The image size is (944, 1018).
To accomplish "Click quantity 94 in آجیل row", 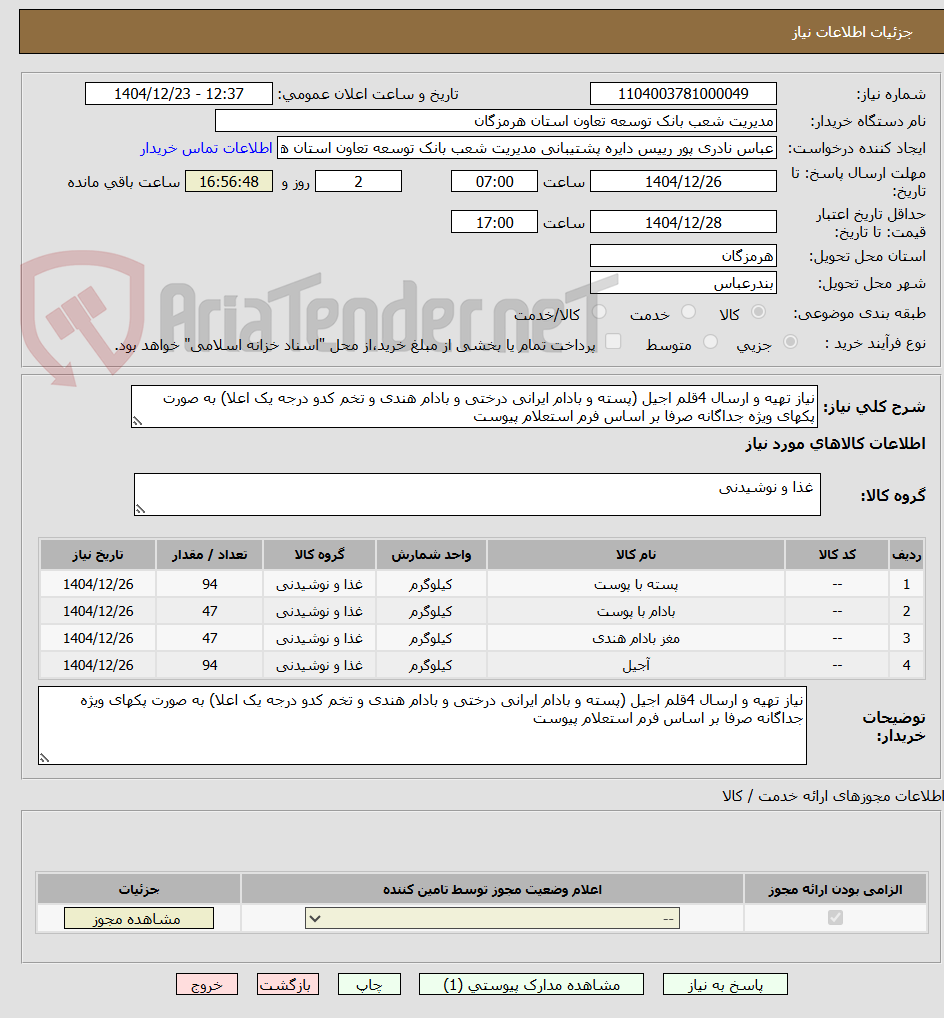I will pos(209,665).
